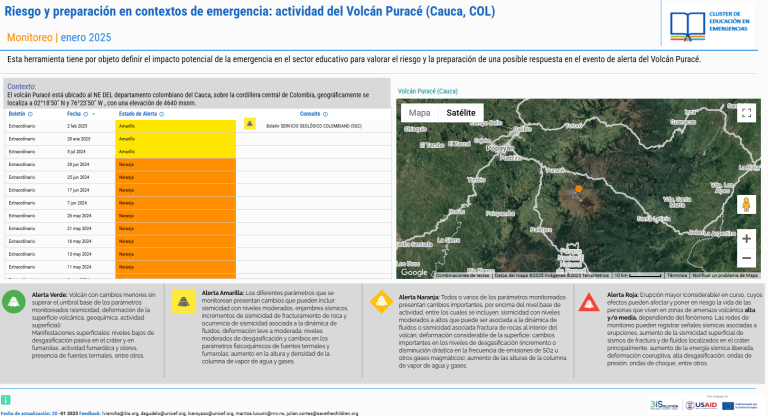Open the map in fullscreen
Viewport: 768px width, 416px height.
coord(745,113)
